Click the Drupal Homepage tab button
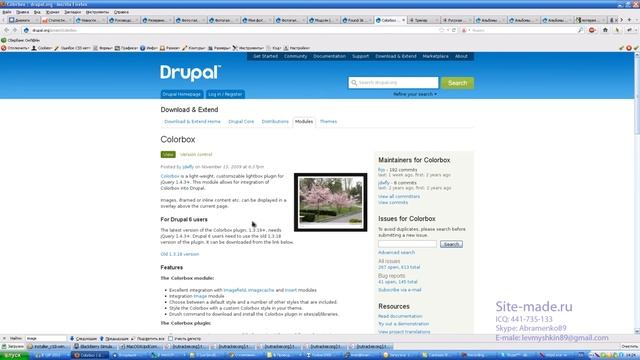 click(x=182, y=94)
